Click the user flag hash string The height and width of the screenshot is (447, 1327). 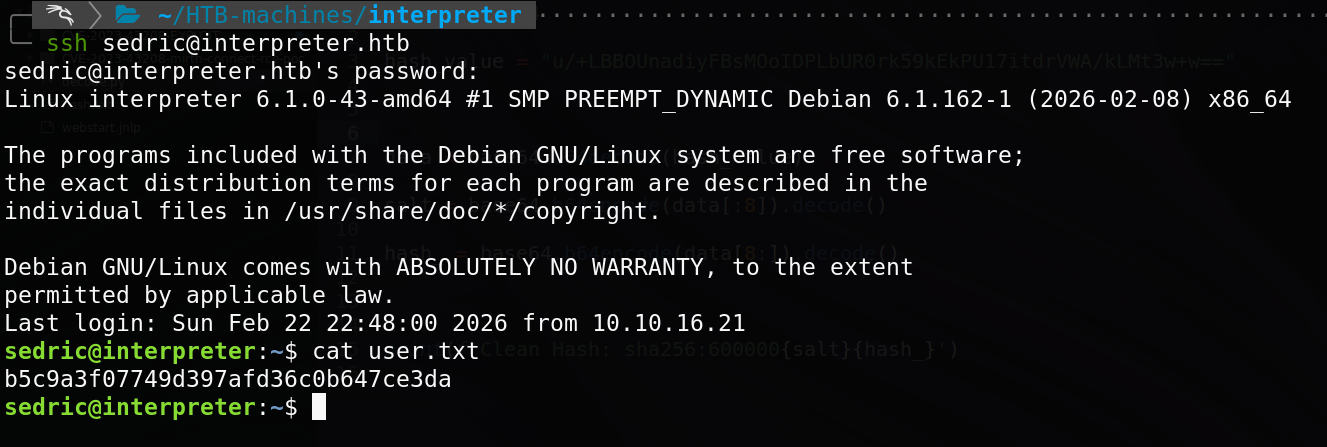pos(227,380)
